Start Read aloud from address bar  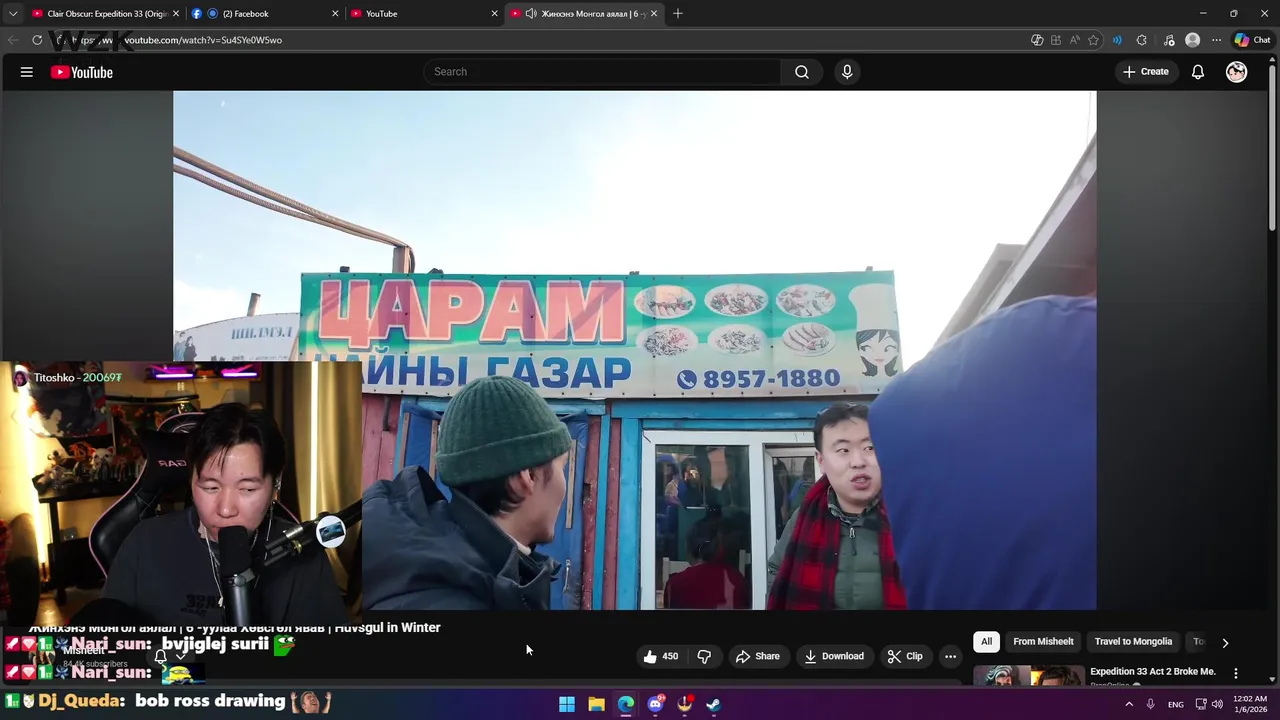point(1075,40)
